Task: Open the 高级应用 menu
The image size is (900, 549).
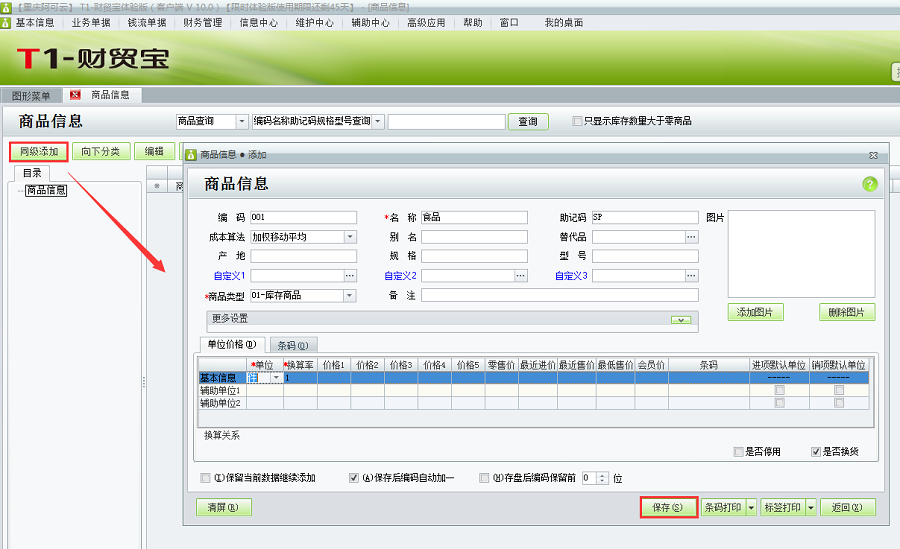Action: 426,22
